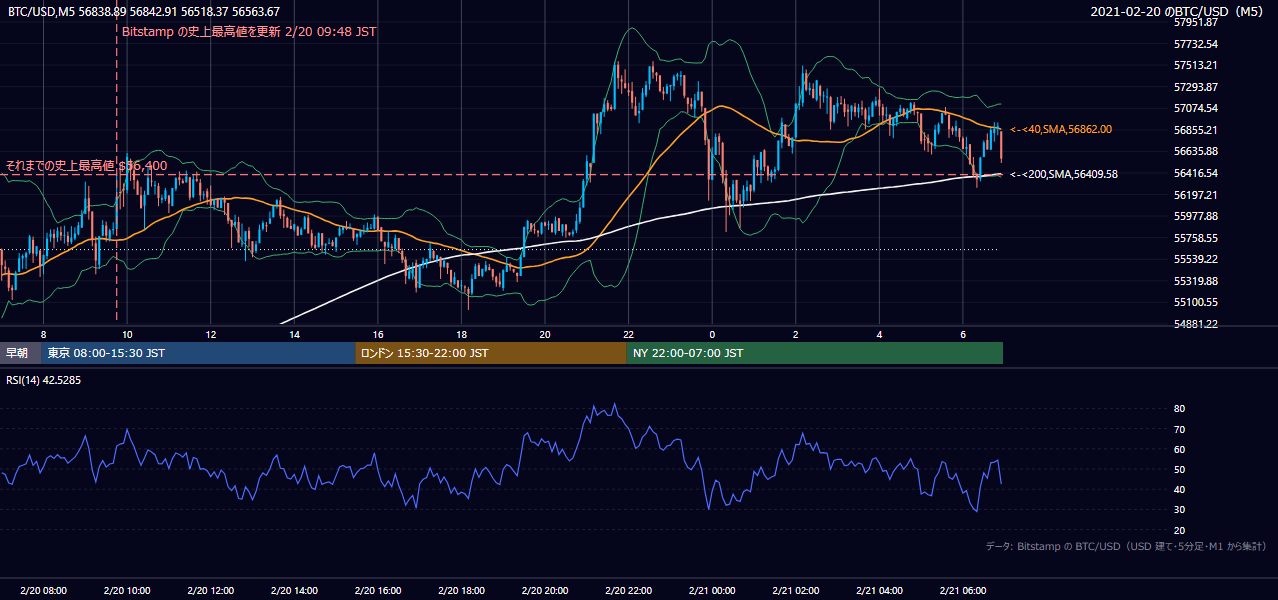Click the 2/21 02:00 time label
Image resolution: width=1278 pixels, height=600 pixels.
[795, 591]
